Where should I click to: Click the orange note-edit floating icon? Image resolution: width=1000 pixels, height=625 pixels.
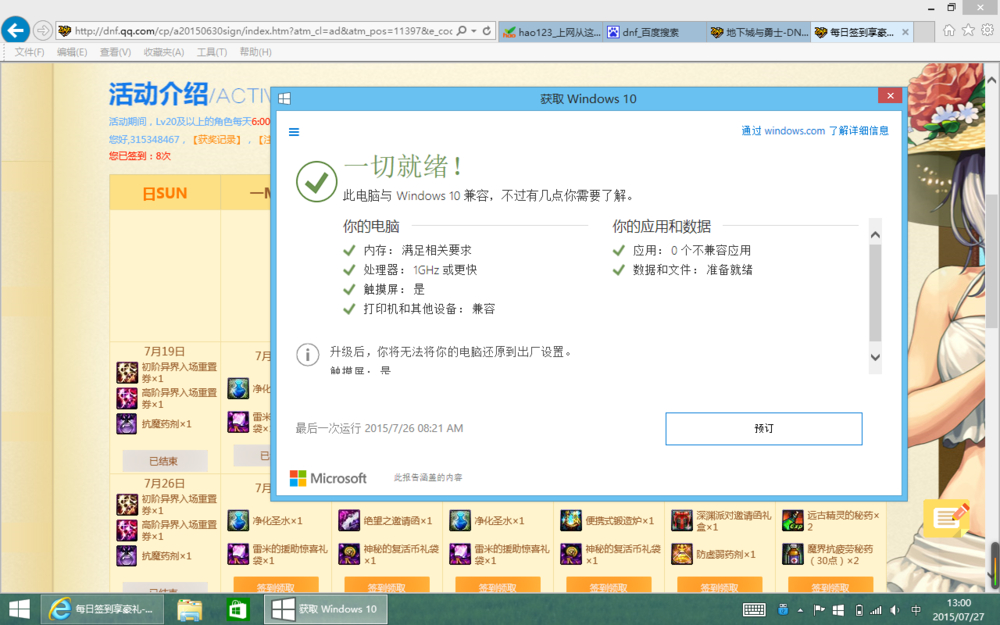(946, 517)
